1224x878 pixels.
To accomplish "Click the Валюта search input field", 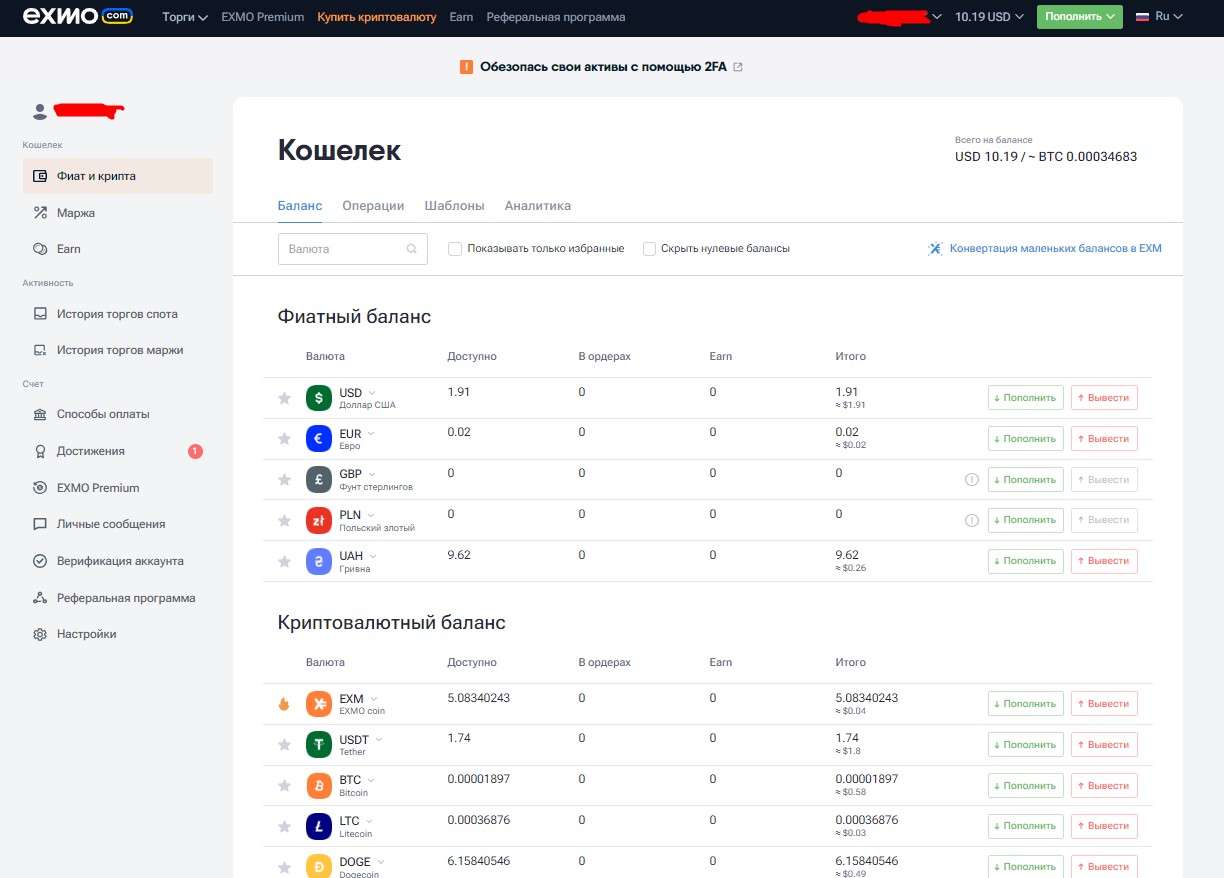I will coord(353,249).
